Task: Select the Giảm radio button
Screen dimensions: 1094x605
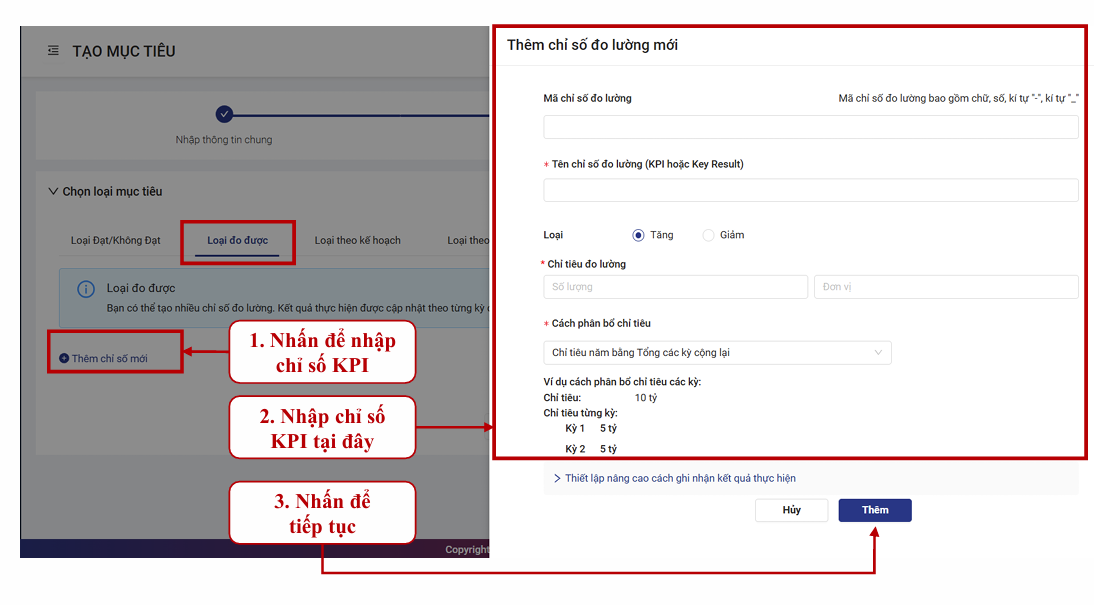Action: pos(708,235)
